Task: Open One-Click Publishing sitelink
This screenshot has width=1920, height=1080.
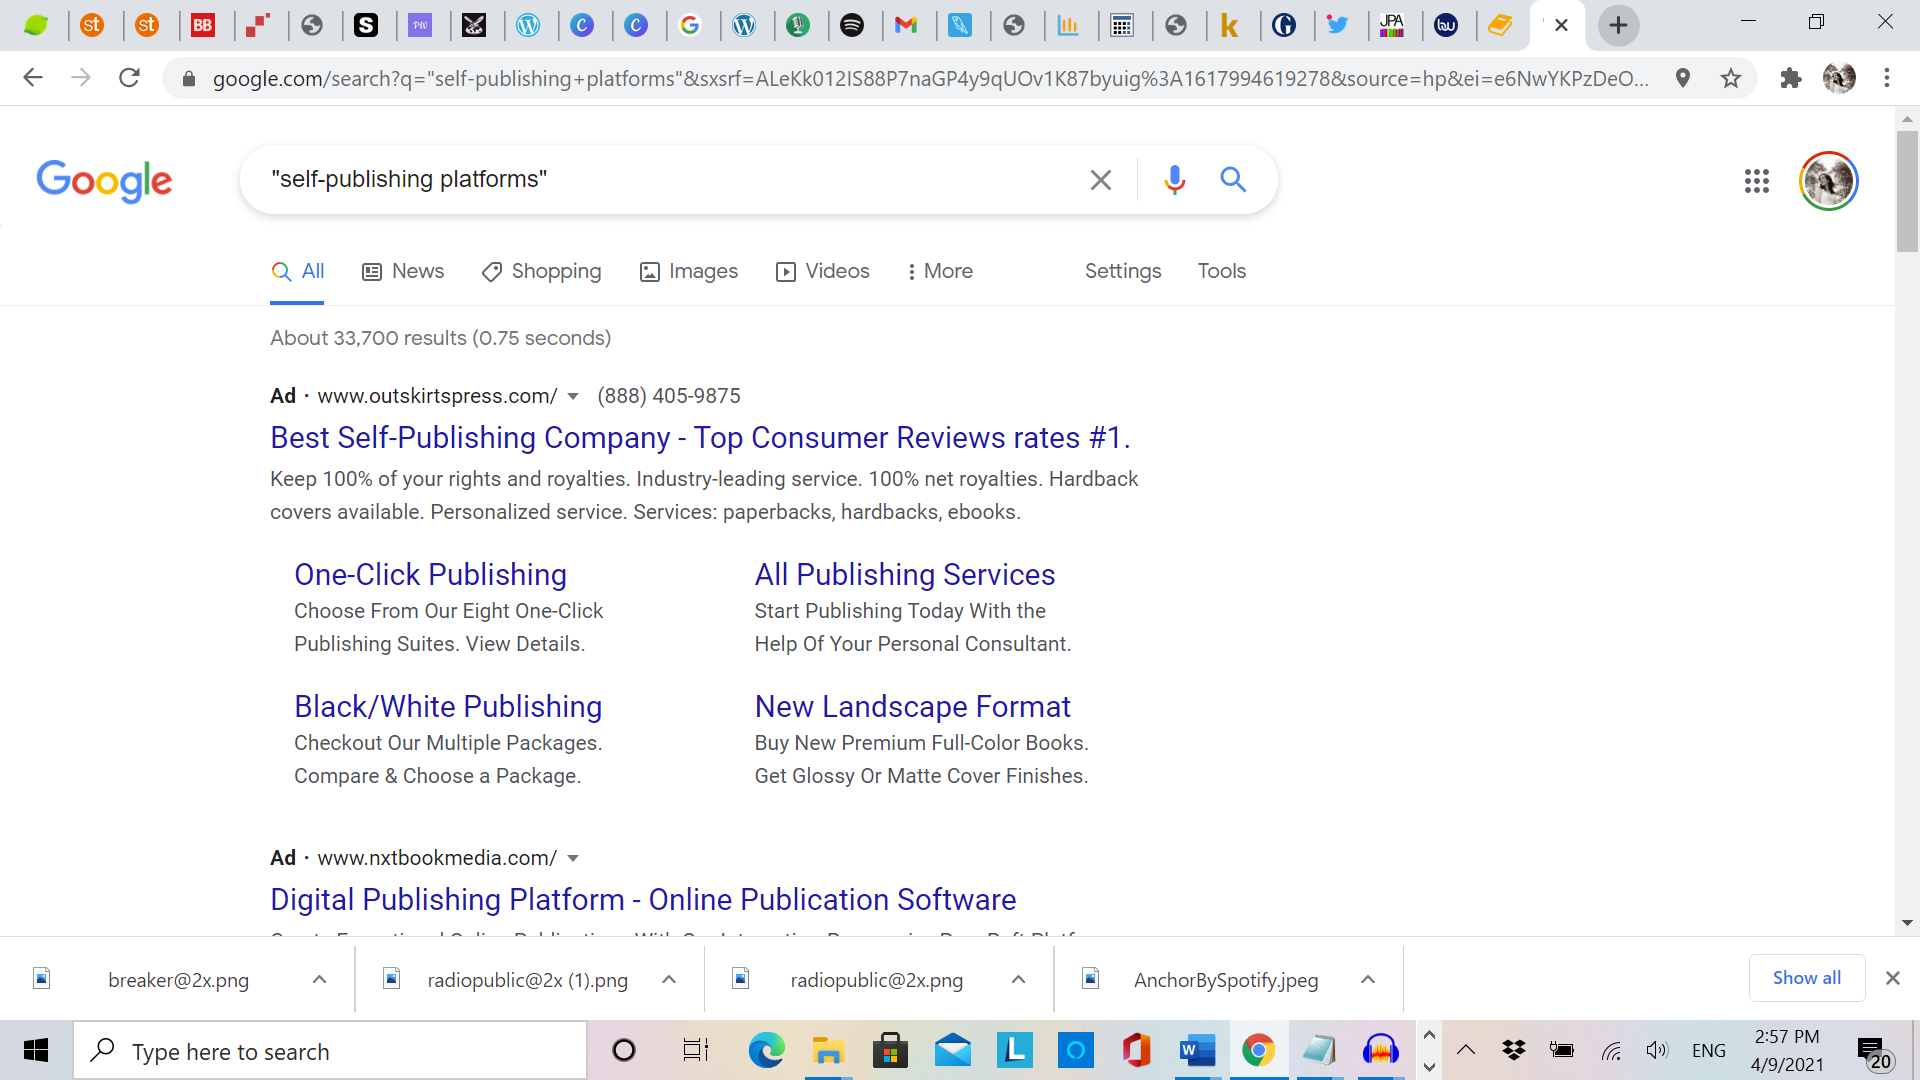Action: point(430,575)
